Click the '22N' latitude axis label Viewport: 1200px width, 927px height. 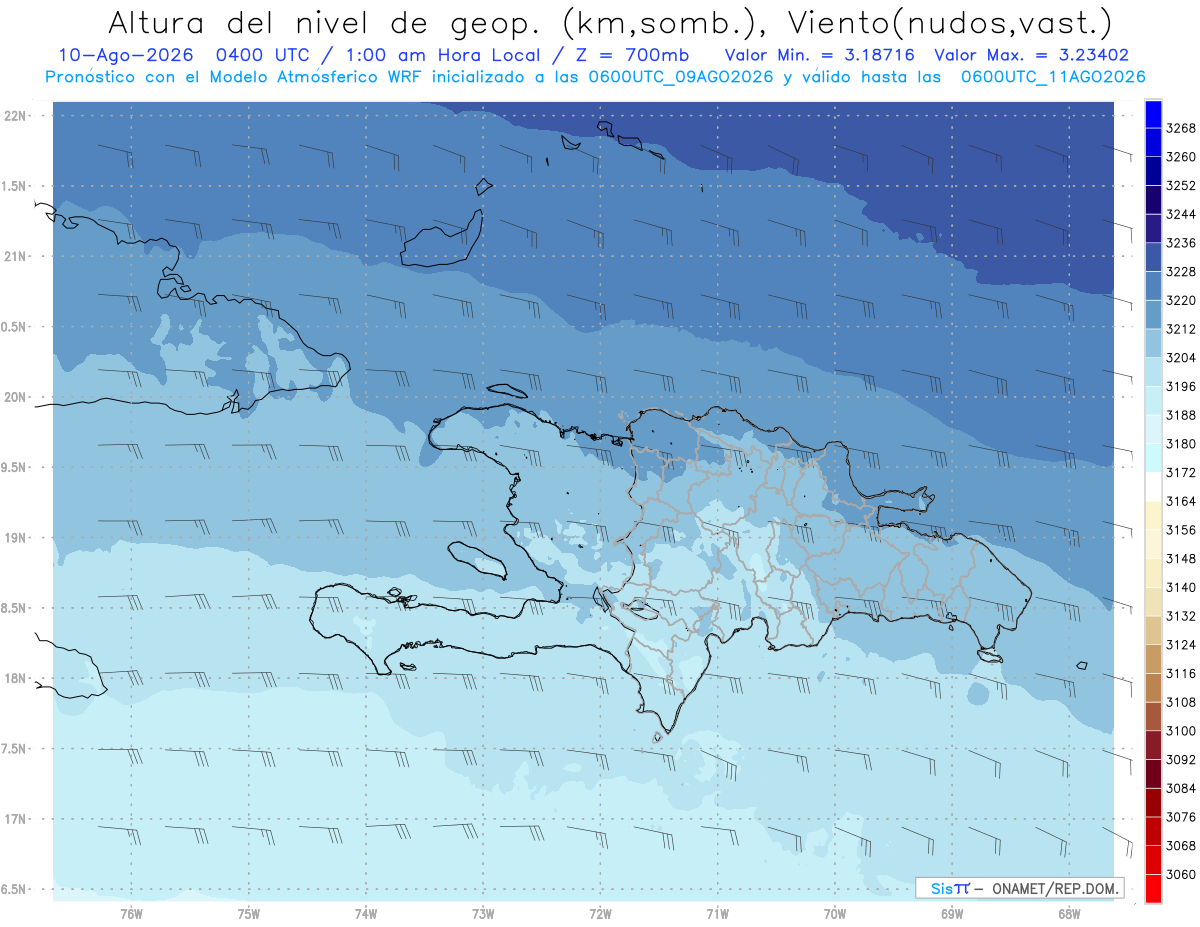click(15, 115)
